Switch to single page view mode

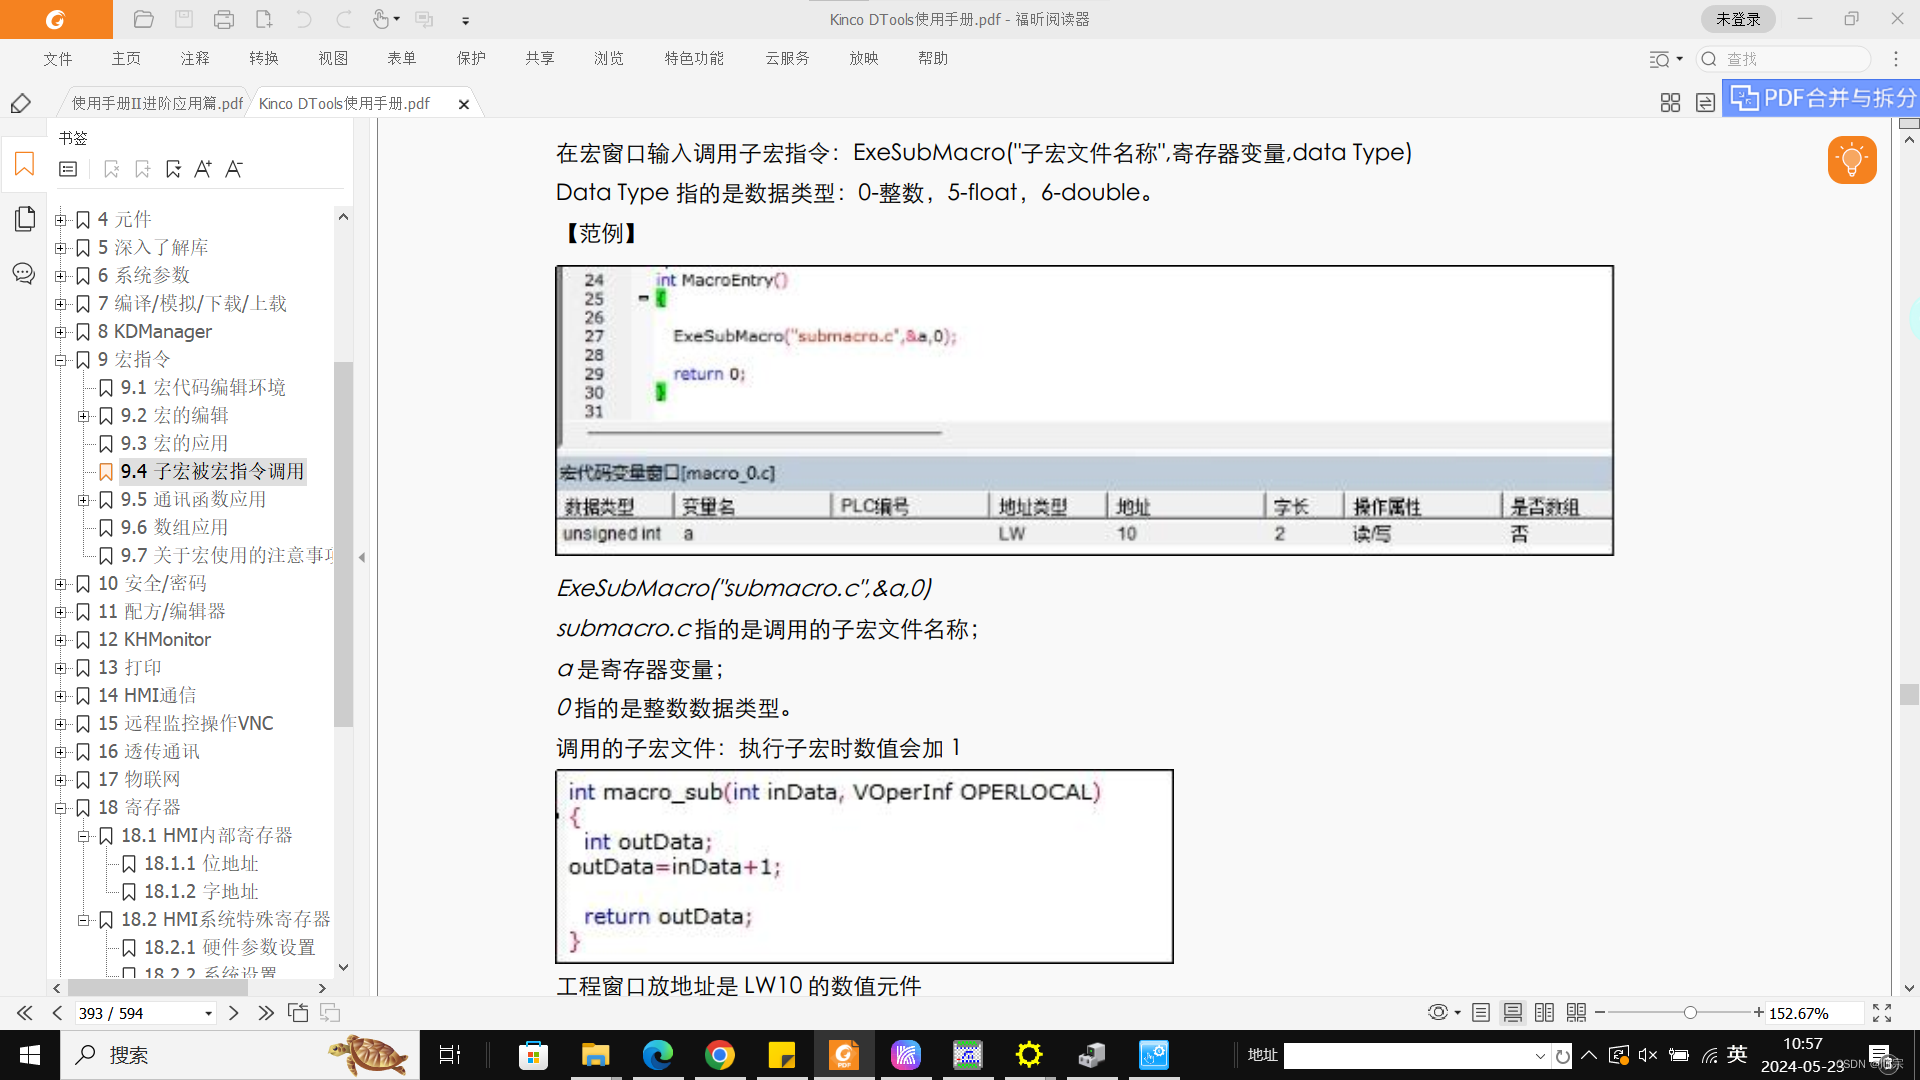point(1481,1013)
